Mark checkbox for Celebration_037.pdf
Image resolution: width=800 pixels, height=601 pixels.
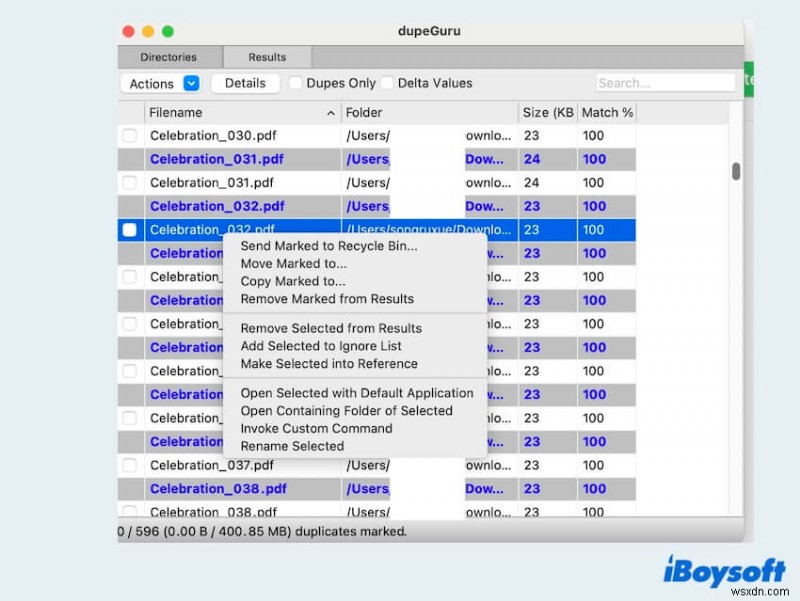click(130, 465)
